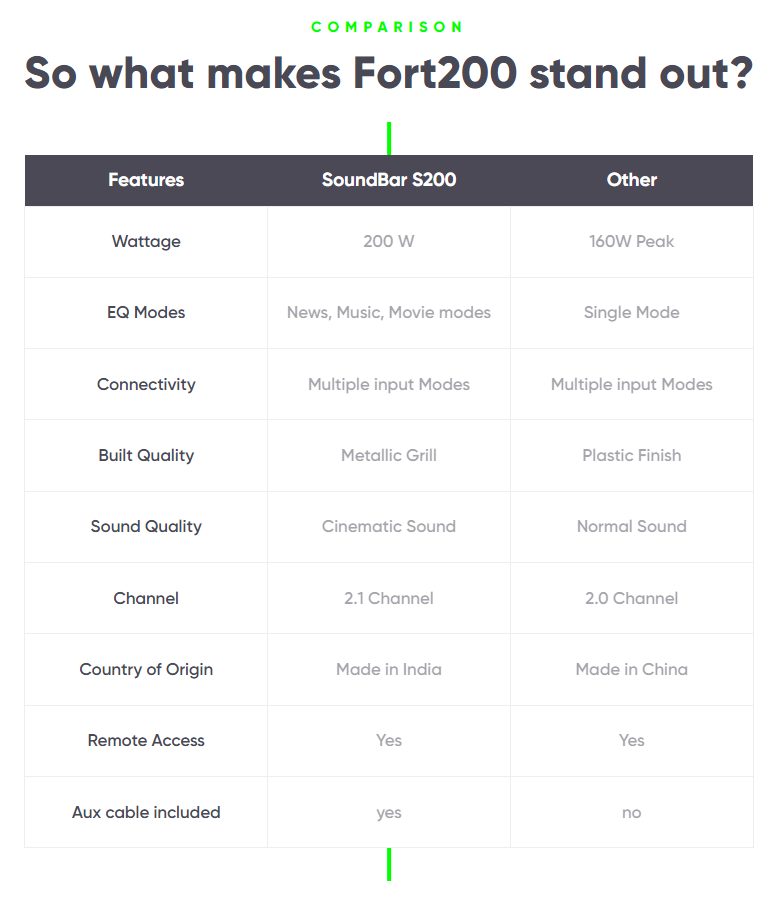Click the '2.1 Channel' cell
This screenshot has height=898, width=772.
coord(389,598)
